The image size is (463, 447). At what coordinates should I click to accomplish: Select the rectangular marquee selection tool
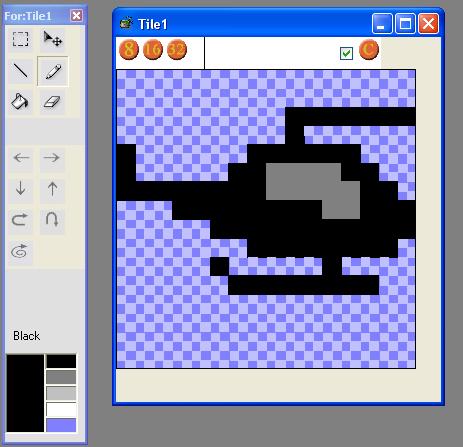21,39
